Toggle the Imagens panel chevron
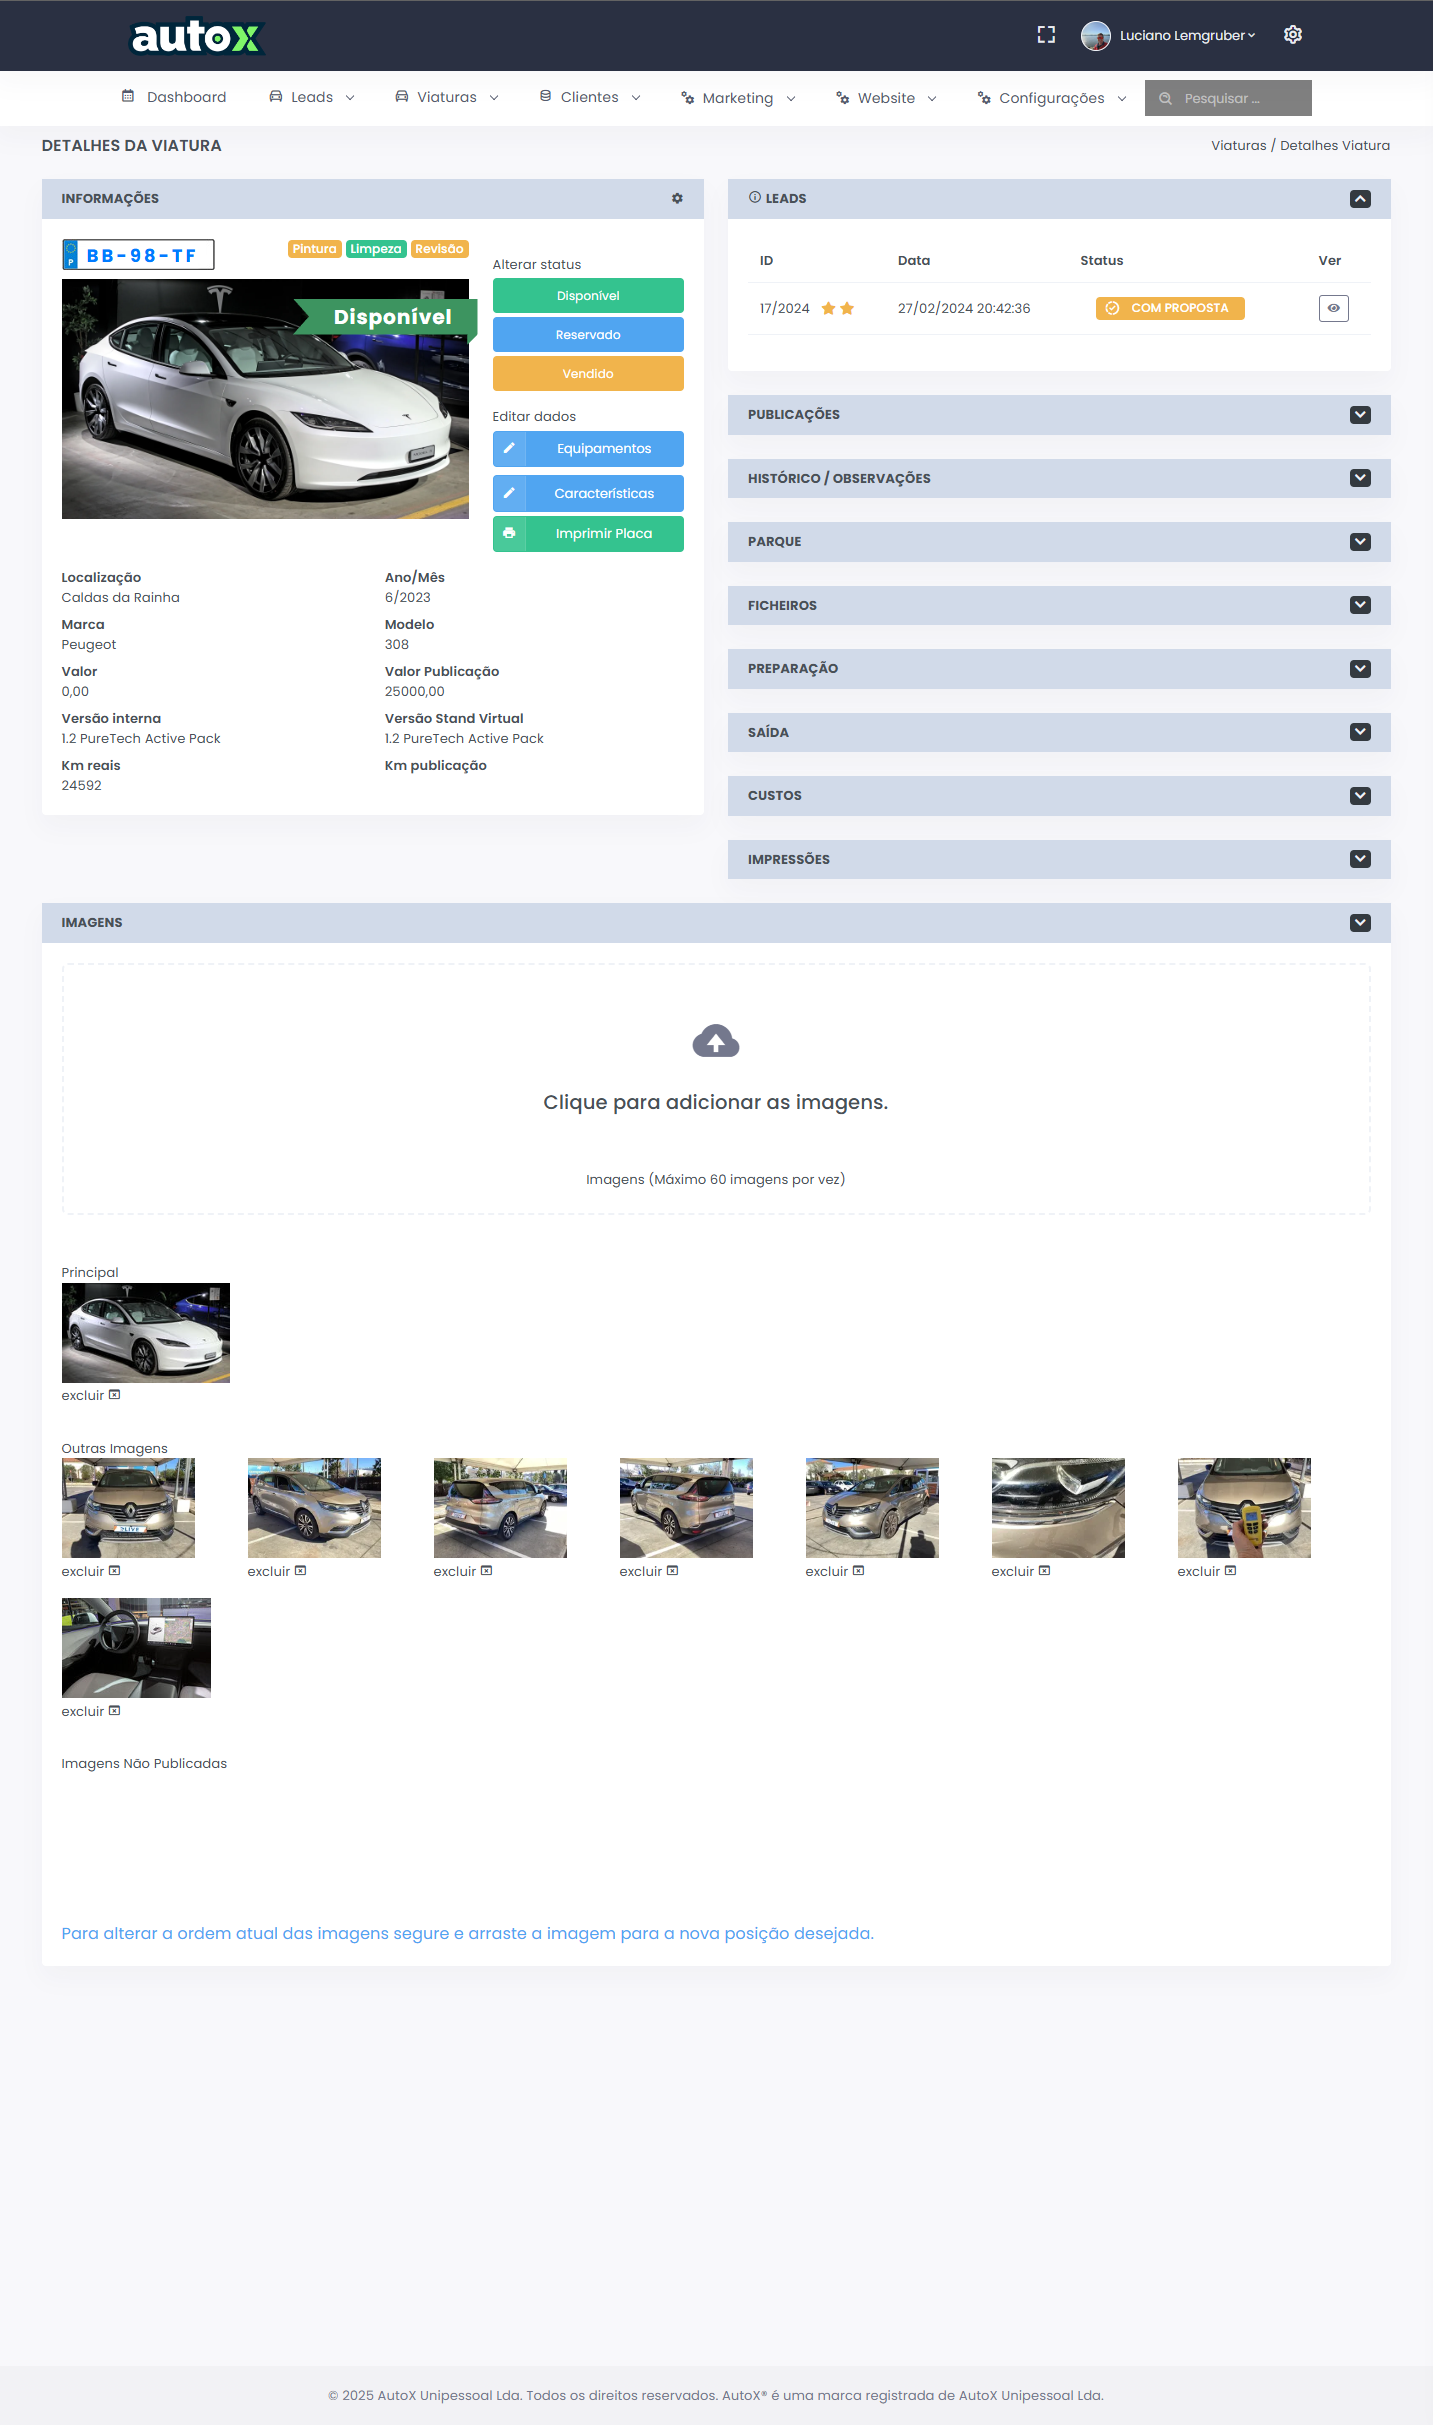Viewport: 1433px width, 2425px height. point(1360,923)
